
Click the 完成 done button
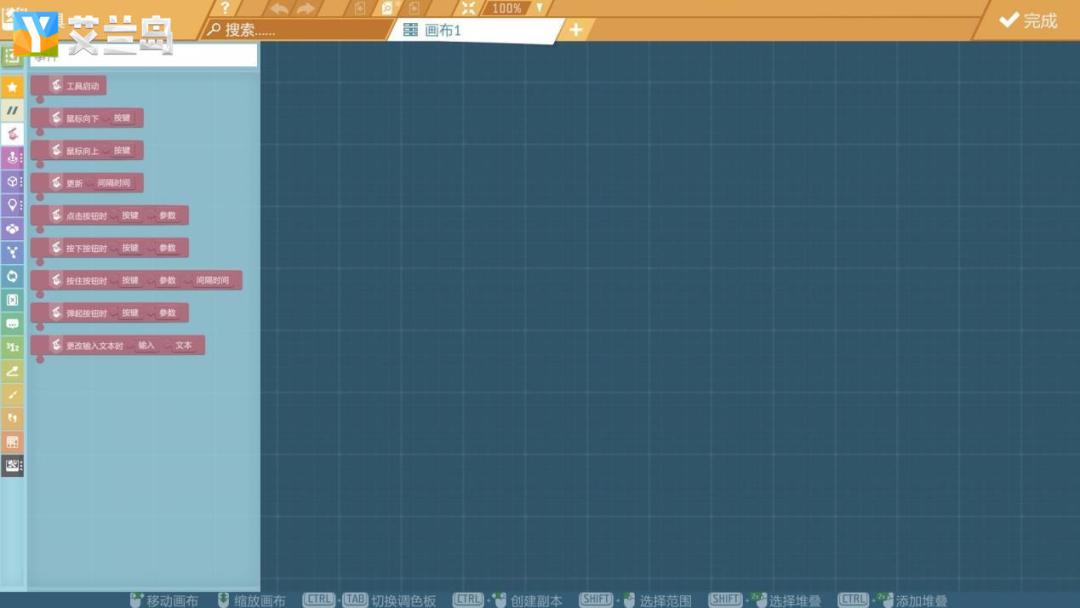click(1028, 21)
